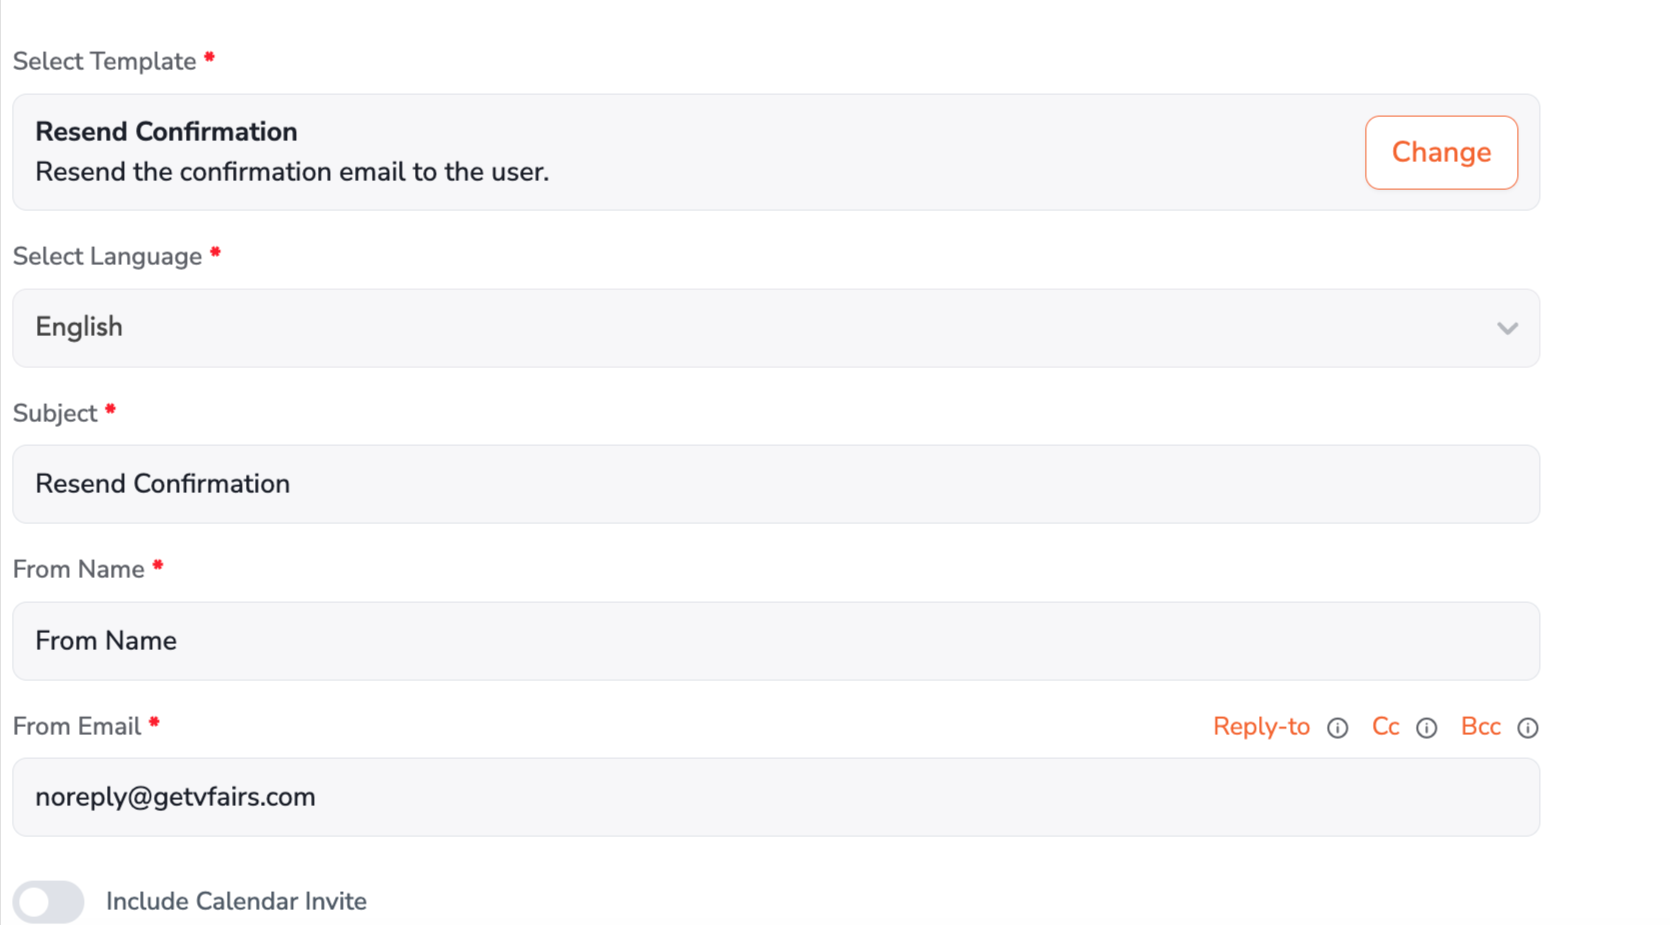The height and width of the screenshot is (925, 1670).
Task: Toggle the Include Calendar Invite switch
Action: 48,902
